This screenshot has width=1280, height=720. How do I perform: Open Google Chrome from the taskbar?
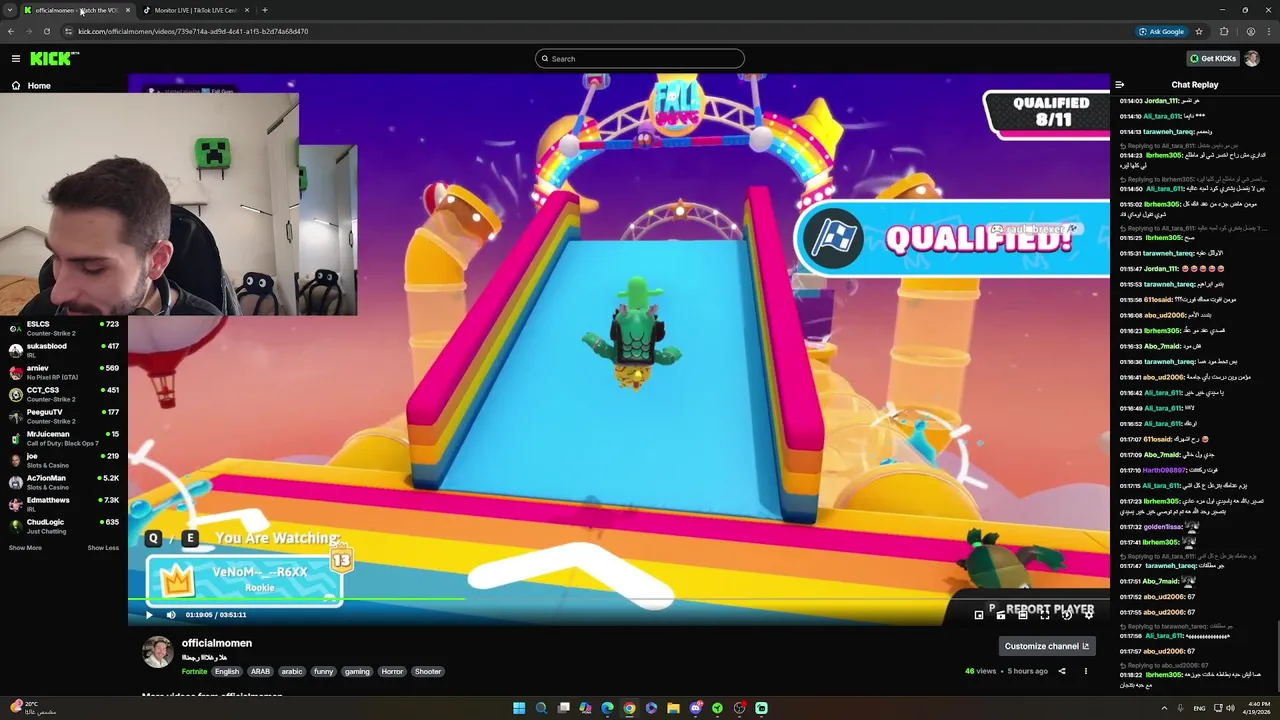[629, 708]
